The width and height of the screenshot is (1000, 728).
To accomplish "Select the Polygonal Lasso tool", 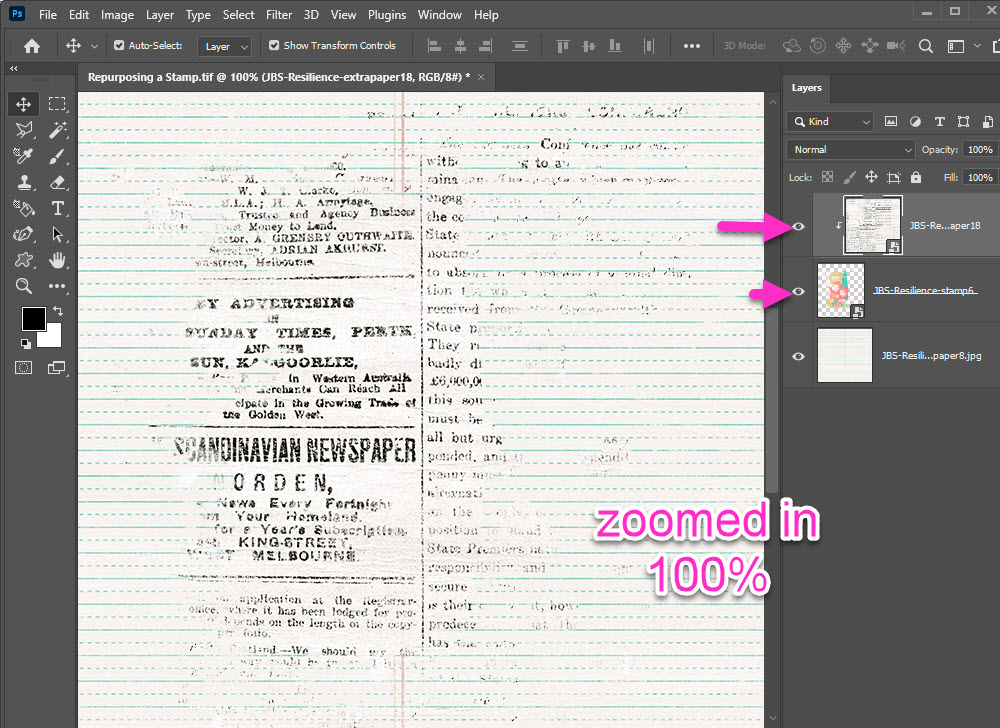I will (x=24, y=130).
